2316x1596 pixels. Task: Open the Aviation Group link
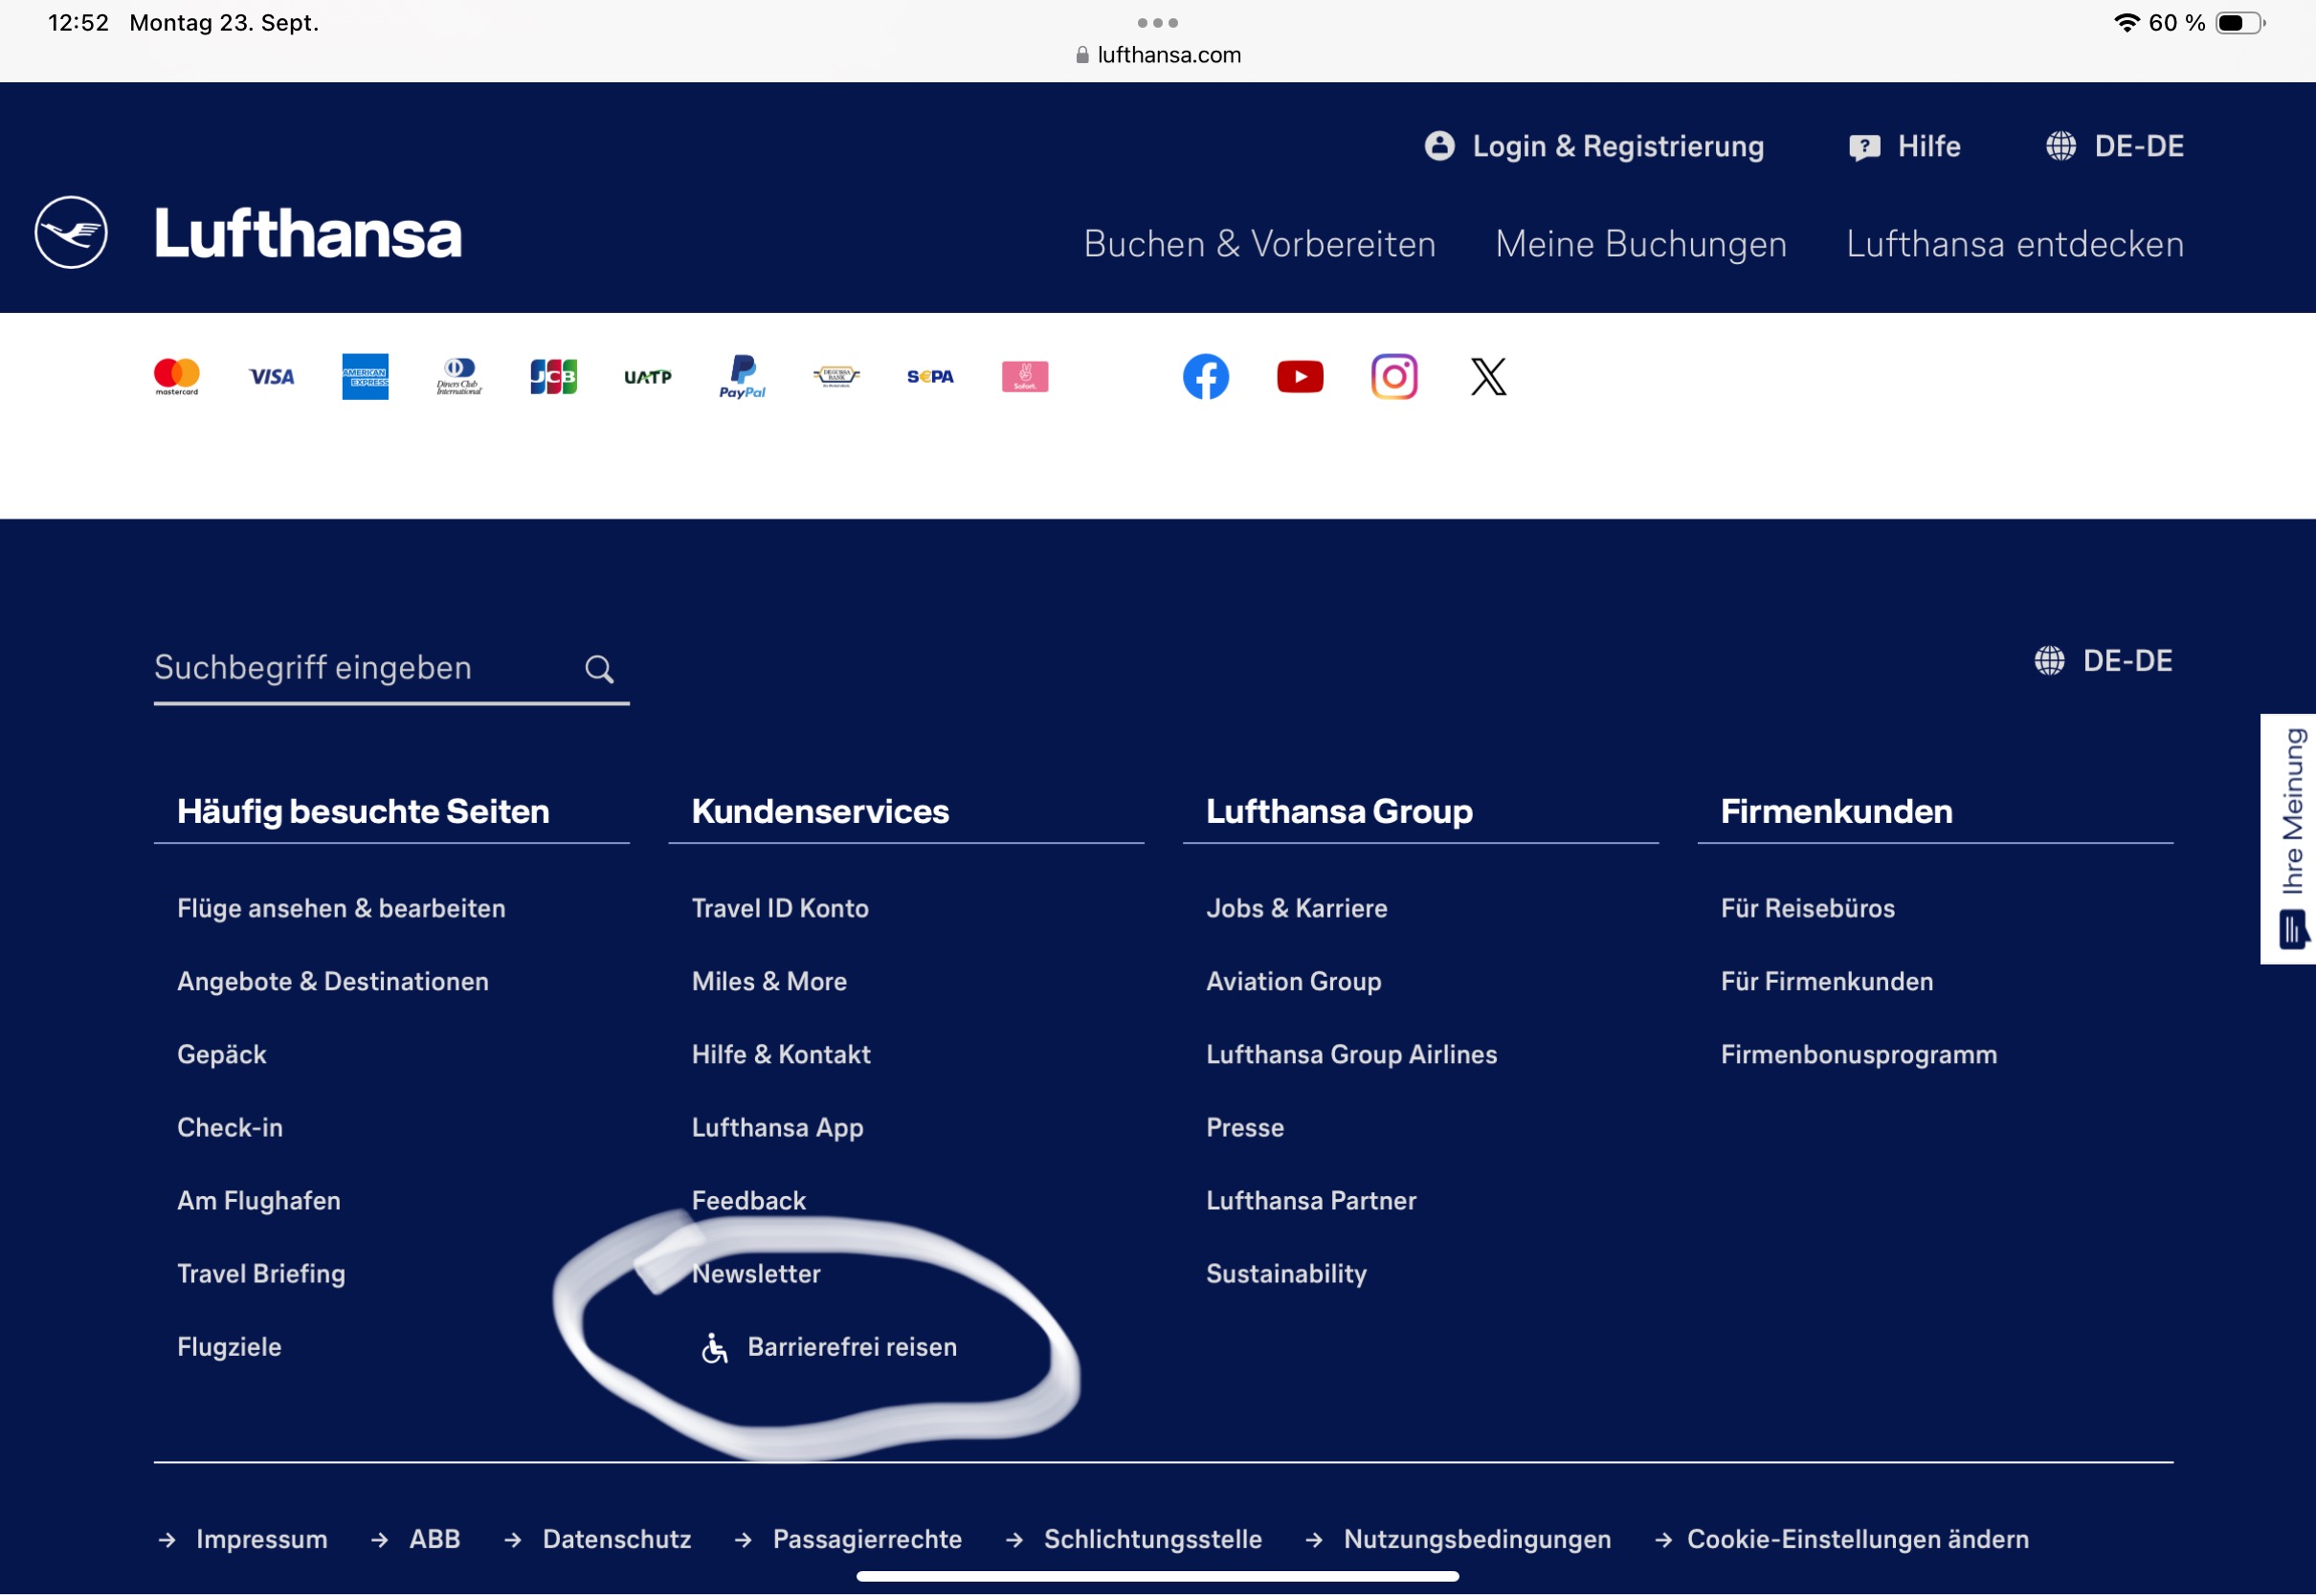point(1293,981)
